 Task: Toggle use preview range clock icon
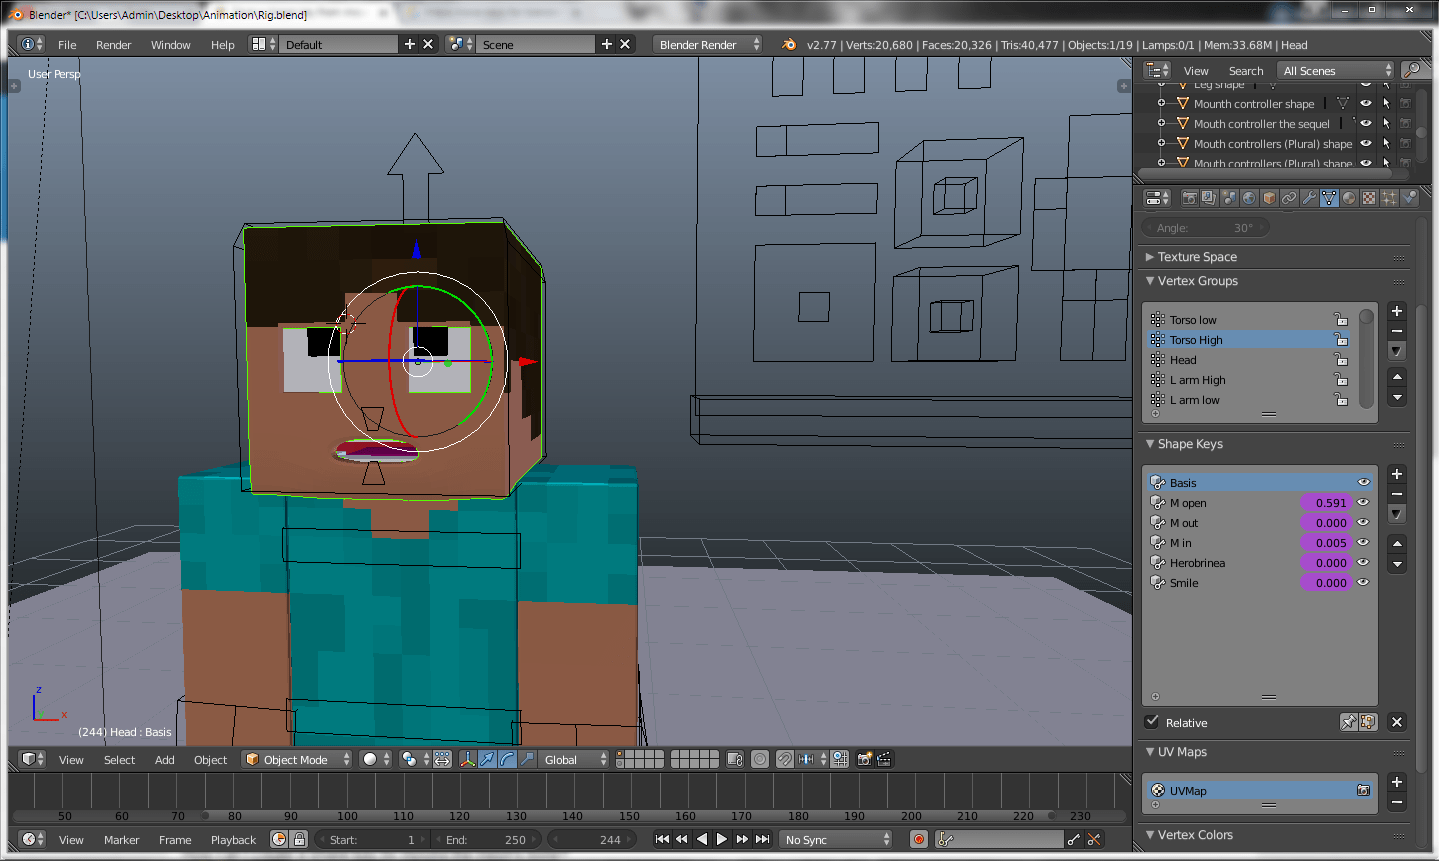(279, 839)
